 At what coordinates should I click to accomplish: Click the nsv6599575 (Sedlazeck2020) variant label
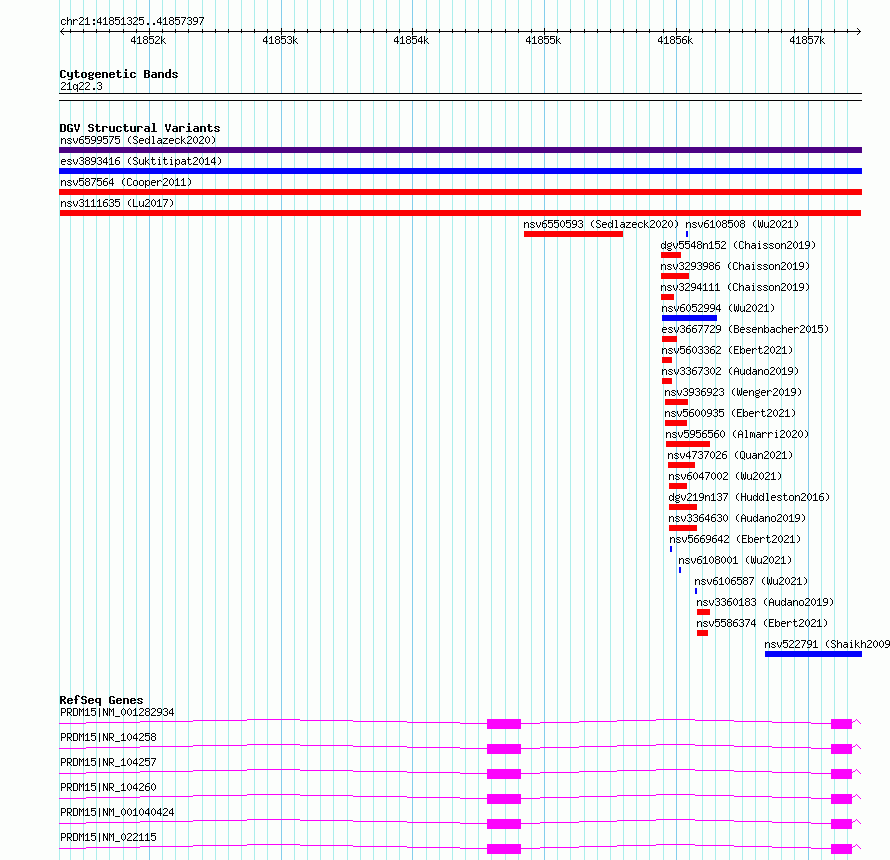tap(138, 140)
